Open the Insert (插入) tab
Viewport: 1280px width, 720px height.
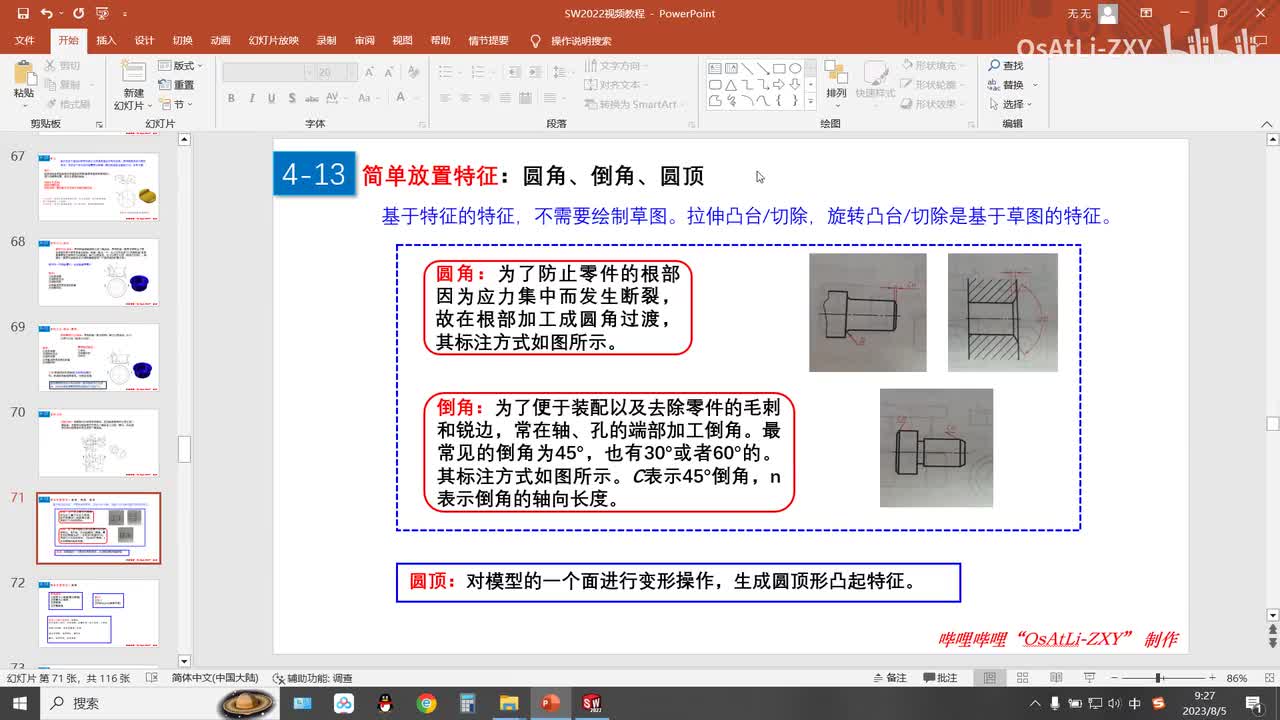[x=106, y=41]
